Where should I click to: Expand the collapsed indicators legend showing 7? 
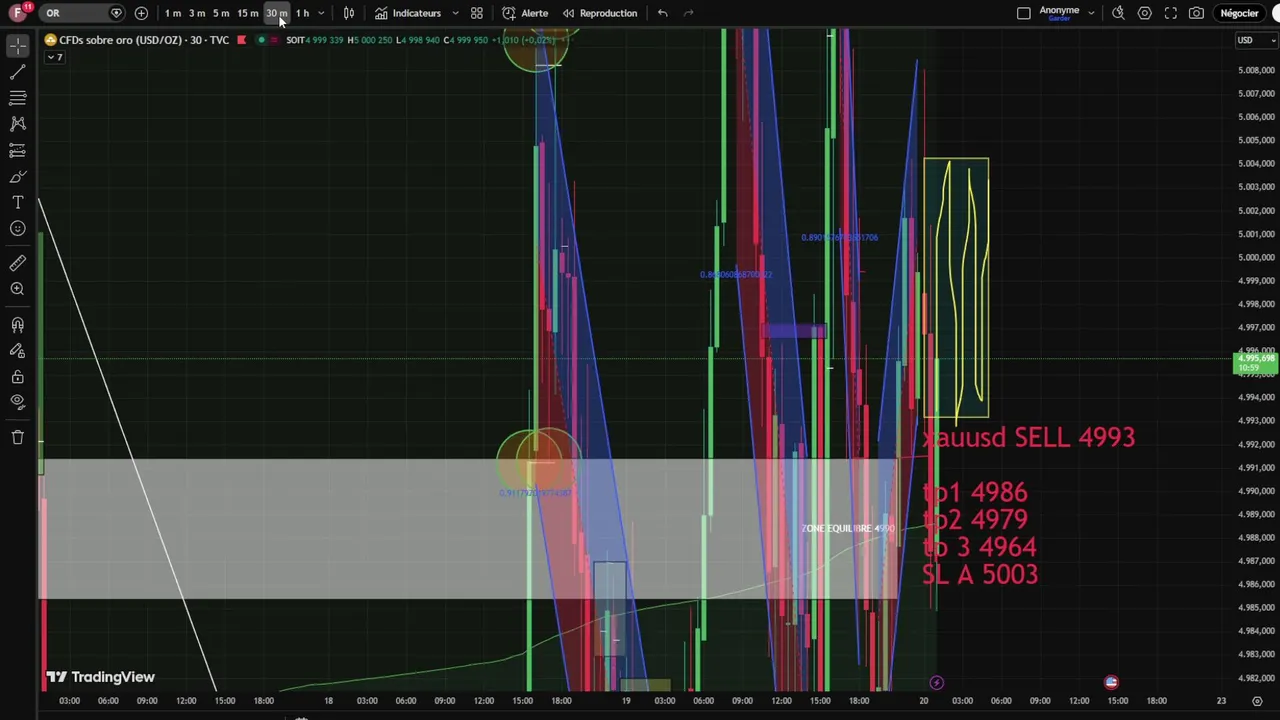[54, 57]
